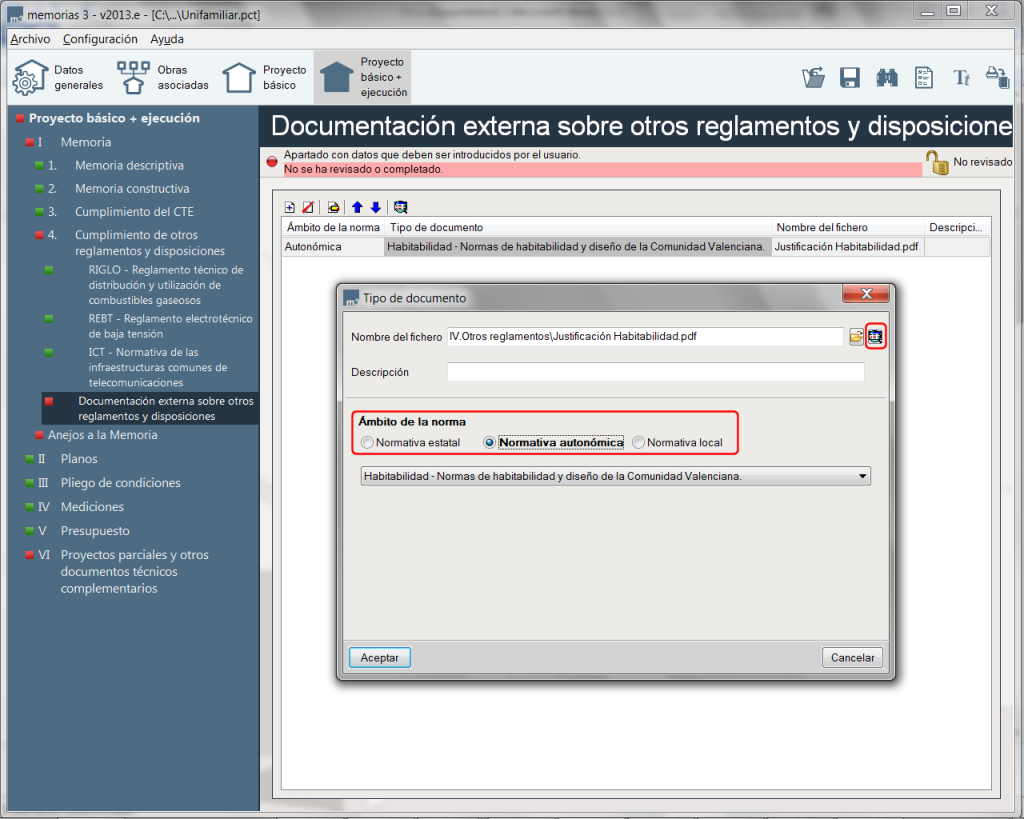Close the Tipo de documento dialog

click(x=866, y=294)
